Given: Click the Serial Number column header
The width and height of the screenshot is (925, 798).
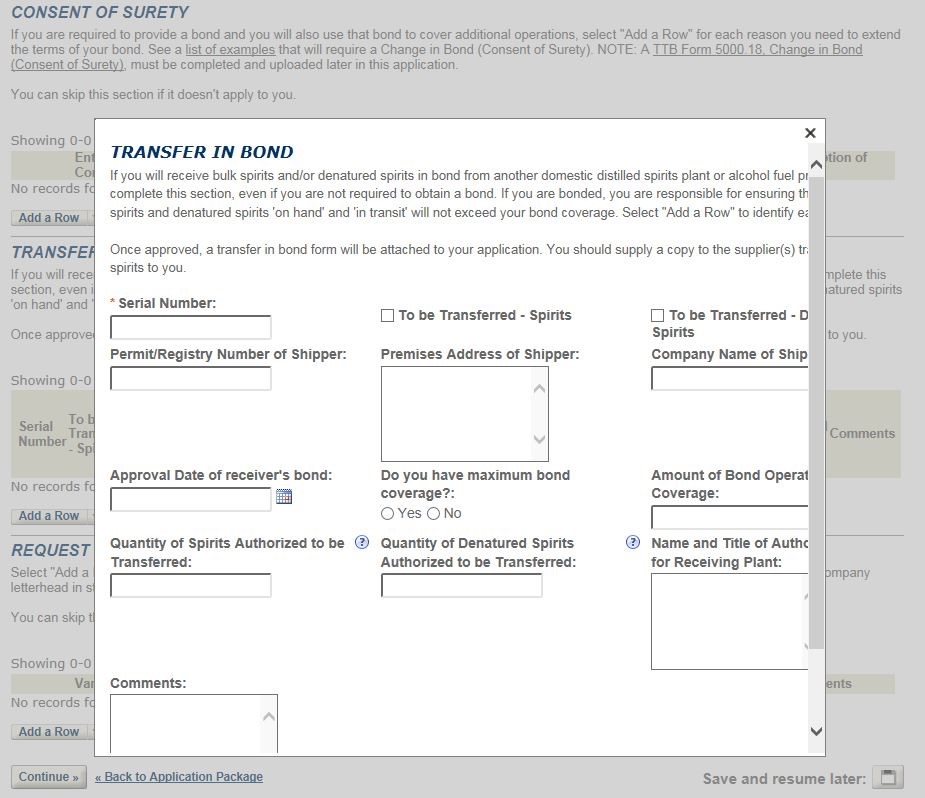Looking at the screenshot, I should pos(42,434).
